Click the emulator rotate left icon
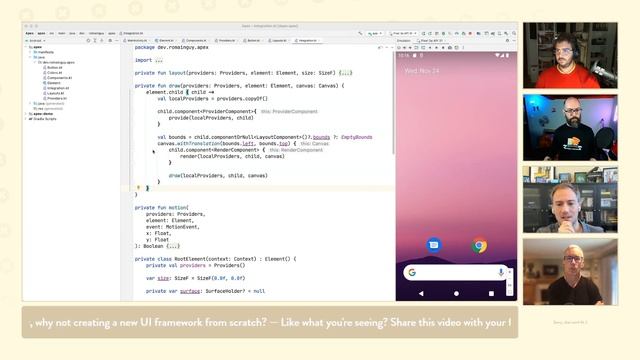Image resolution: width=640 pixels, height=360 pixels. coord(416,47)
